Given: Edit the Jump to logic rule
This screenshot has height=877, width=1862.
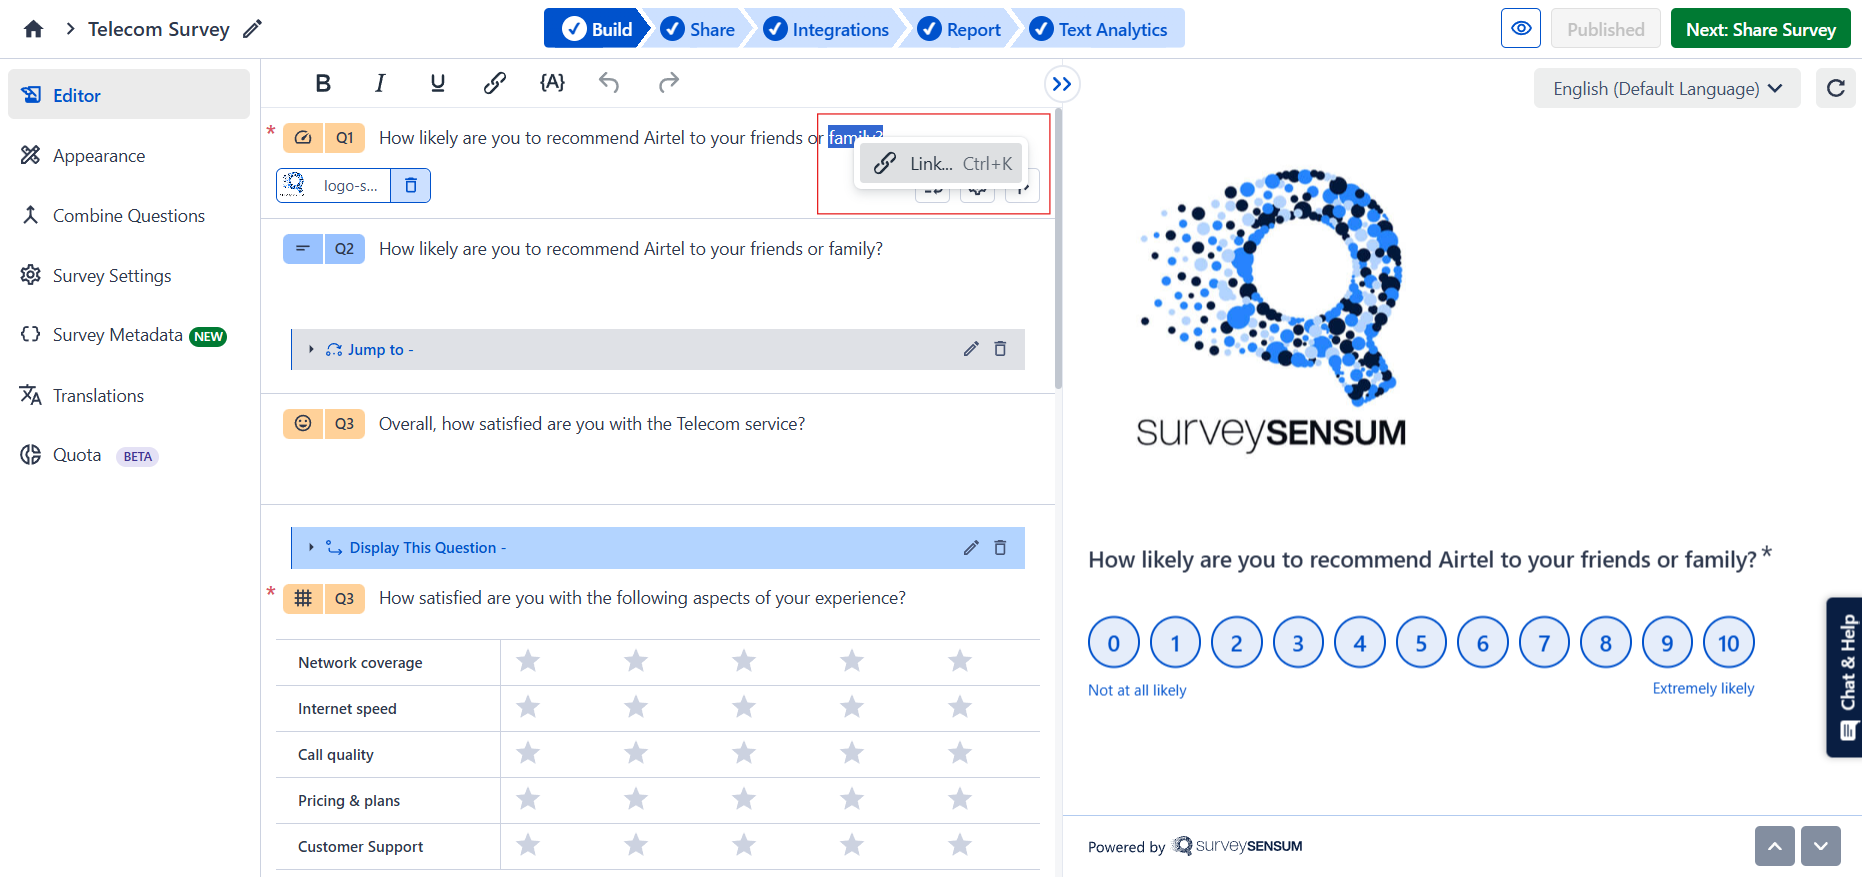Looking at the screenshot, I should (x=971, y=349).
